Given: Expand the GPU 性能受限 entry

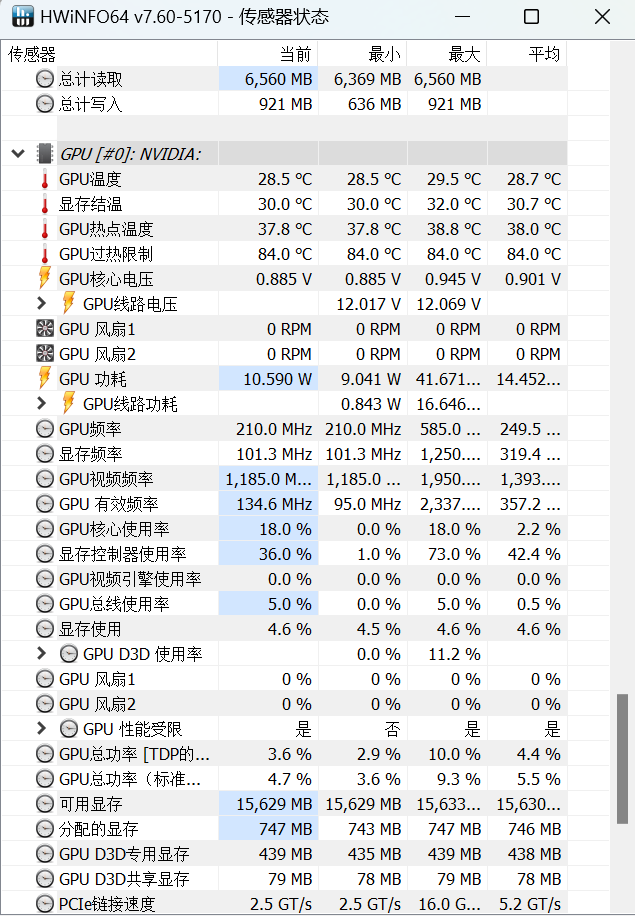Looking at the screenshot, I should (42, 729).
